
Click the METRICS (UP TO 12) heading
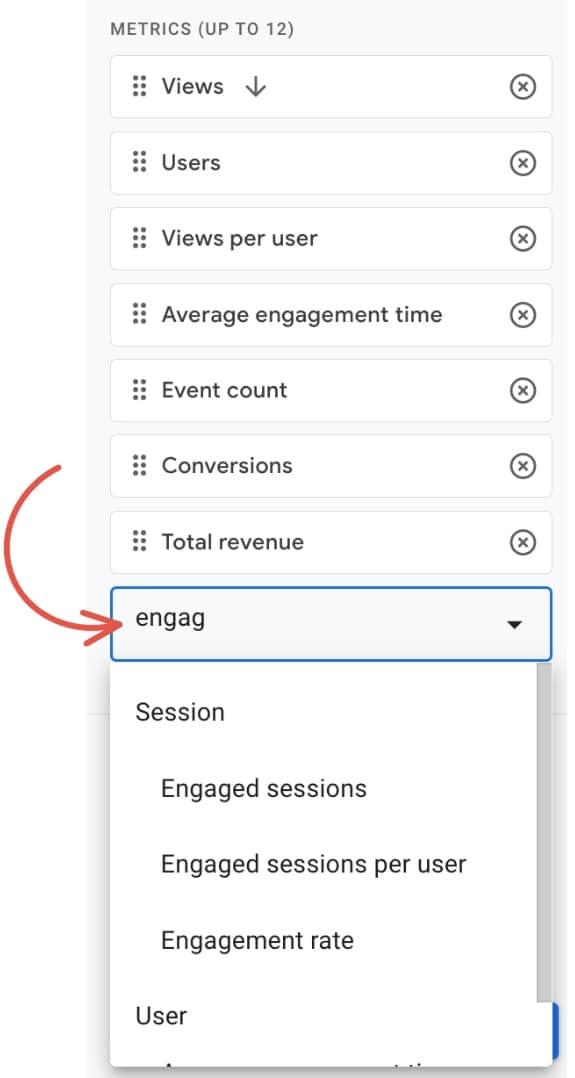202,30
